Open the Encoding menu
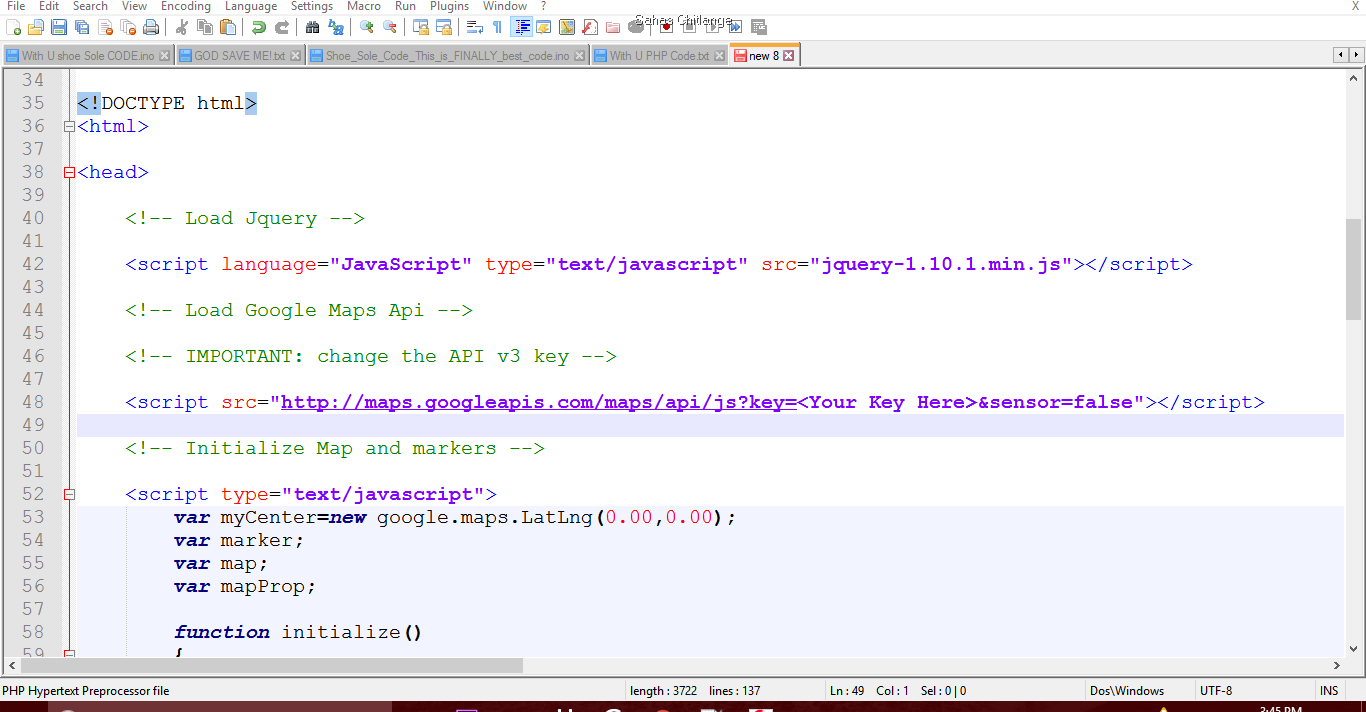 (186, 6)
